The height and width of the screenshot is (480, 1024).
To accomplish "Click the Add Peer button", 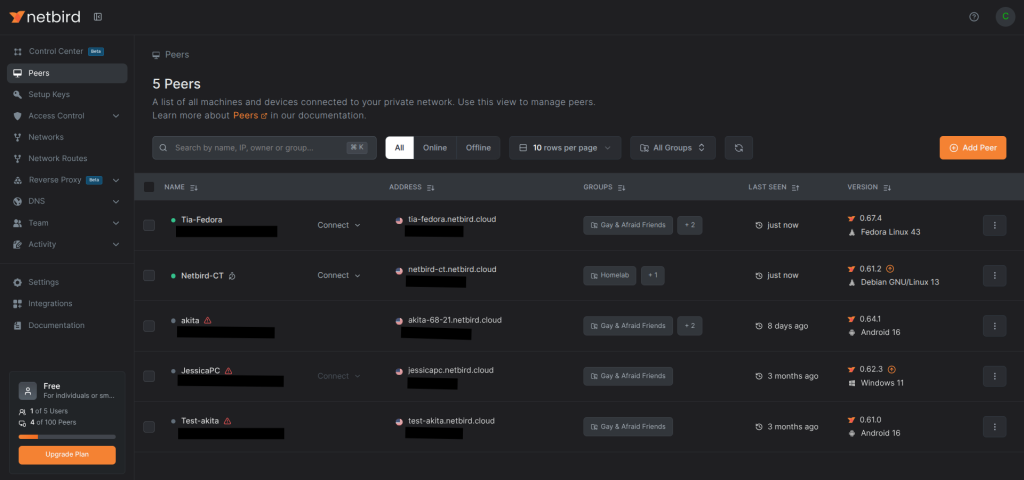I will (972, 148).
